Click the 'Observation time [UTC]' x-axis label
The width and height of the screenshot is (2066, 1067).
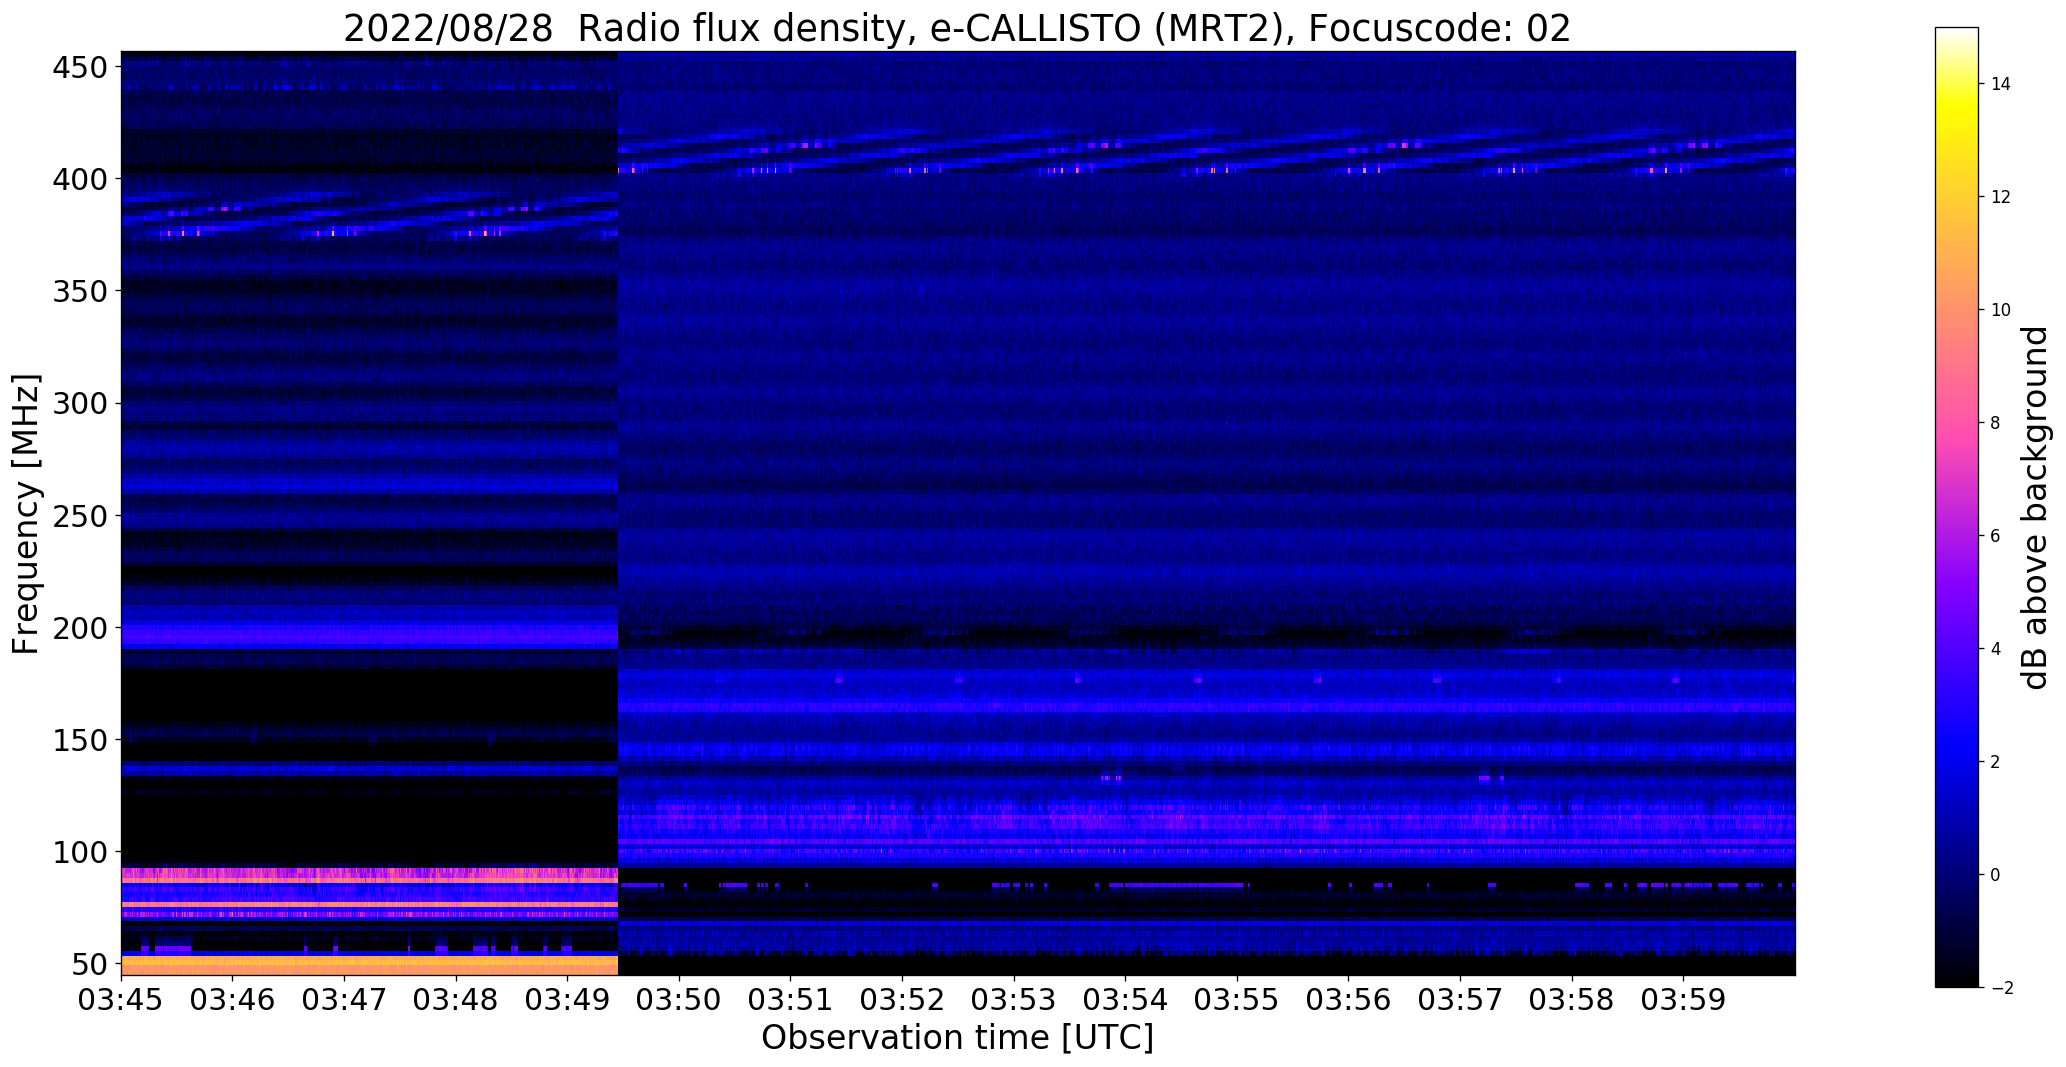(957, 1037)
